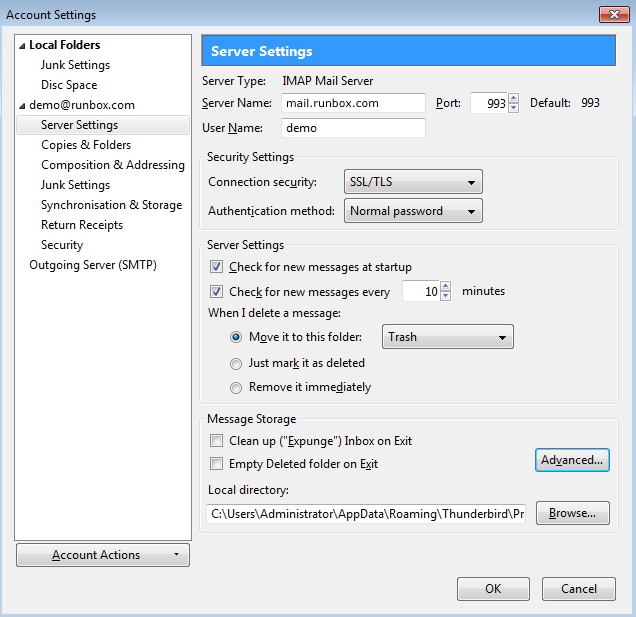Open the Authentication method dropdown
This screenshot has width=636, height=617.
[414, 211]
